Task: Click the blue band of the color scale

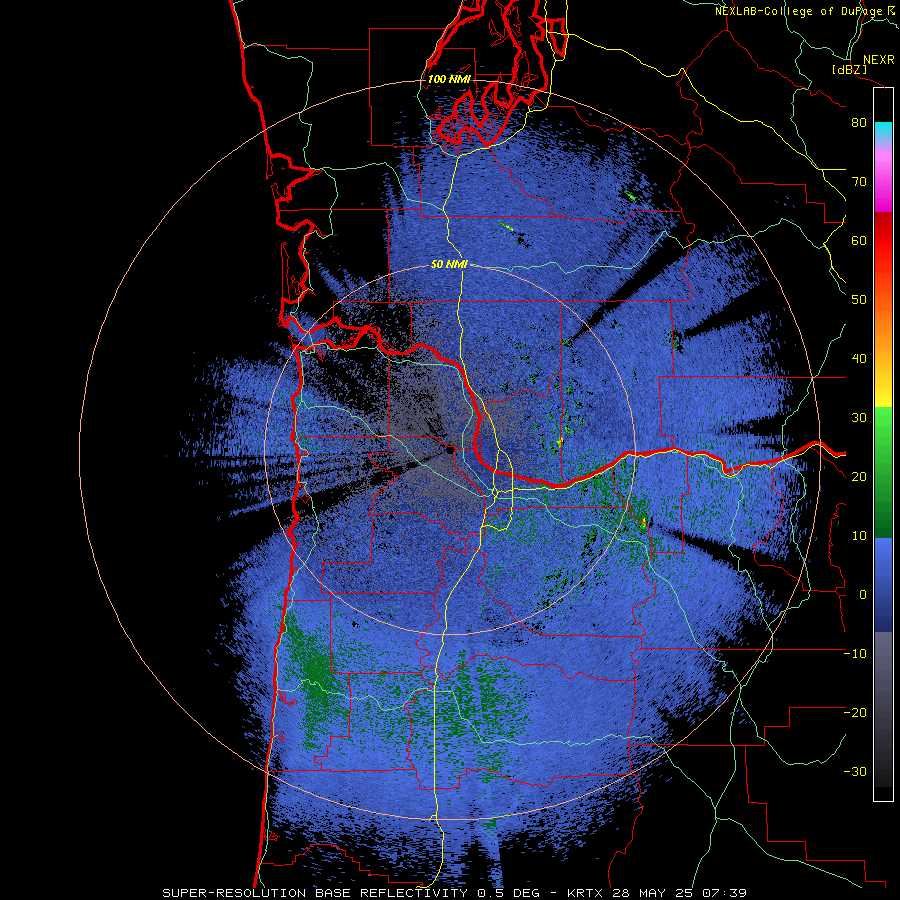Action: [883, 585]
